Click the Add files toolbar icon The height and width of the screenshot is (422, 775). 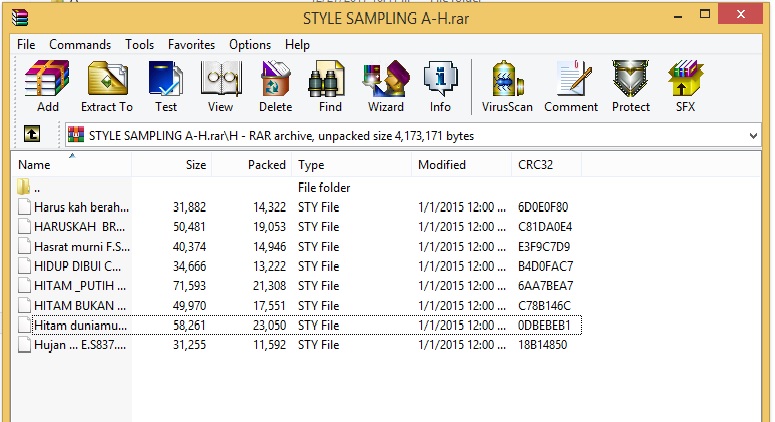(47, 85)
